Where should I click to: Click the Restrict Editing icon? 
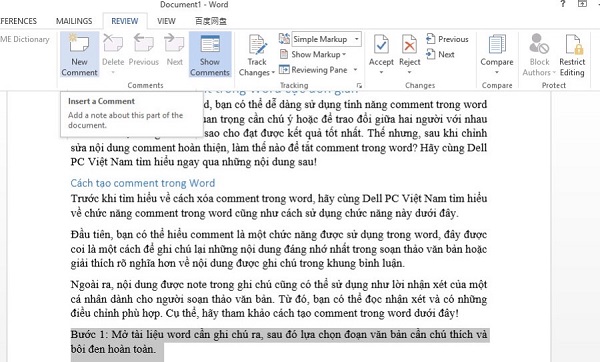[x=574, y=44]
